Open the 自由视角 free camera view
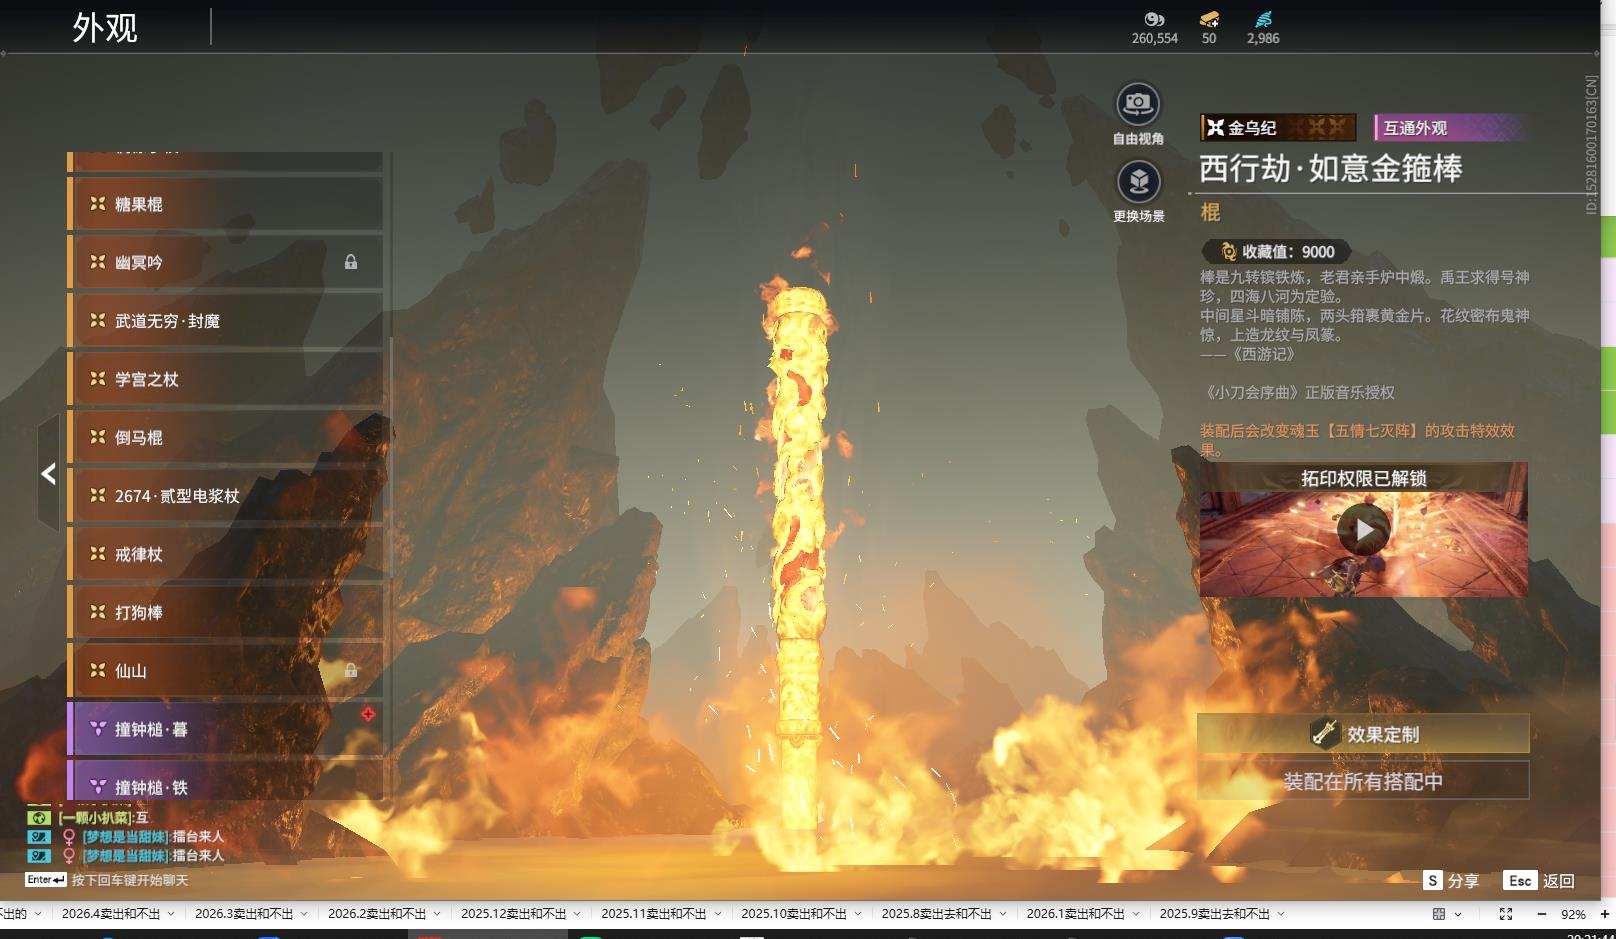This screenshot has width=1616, height=939. pos(1137,104)
